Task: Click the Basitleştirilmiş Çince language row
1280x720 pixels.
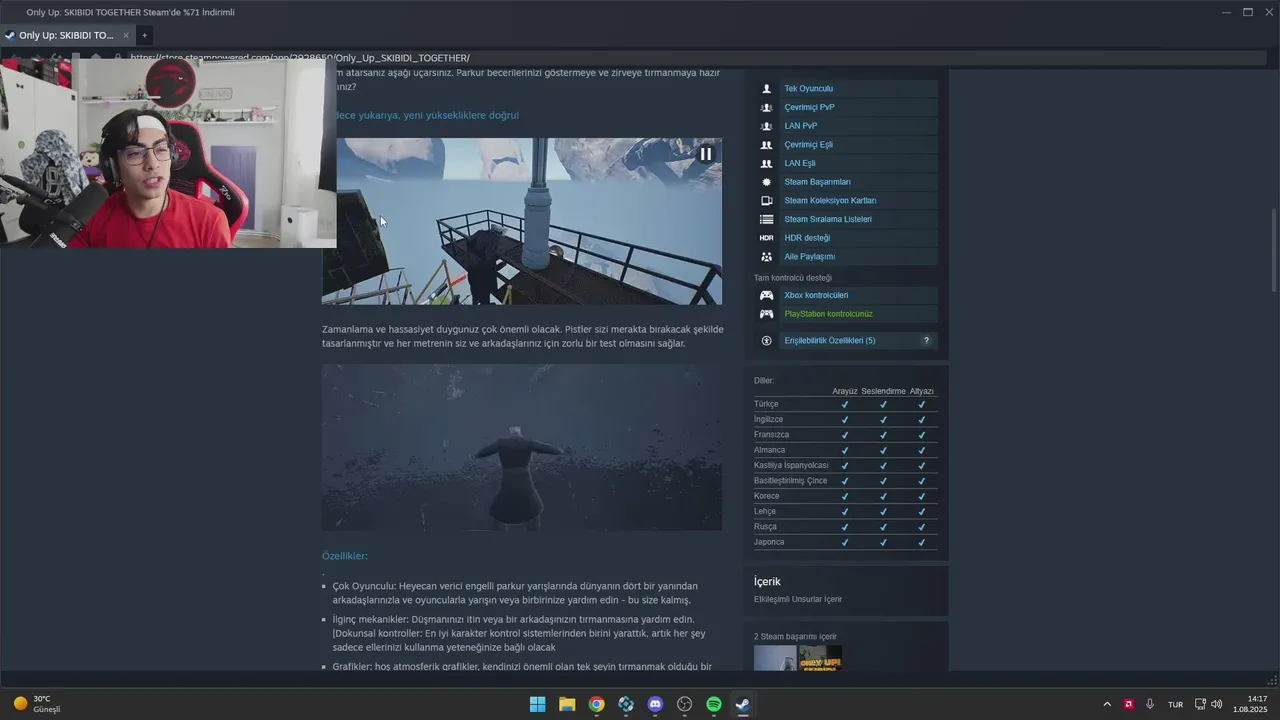Action: (x=845, y=481)
